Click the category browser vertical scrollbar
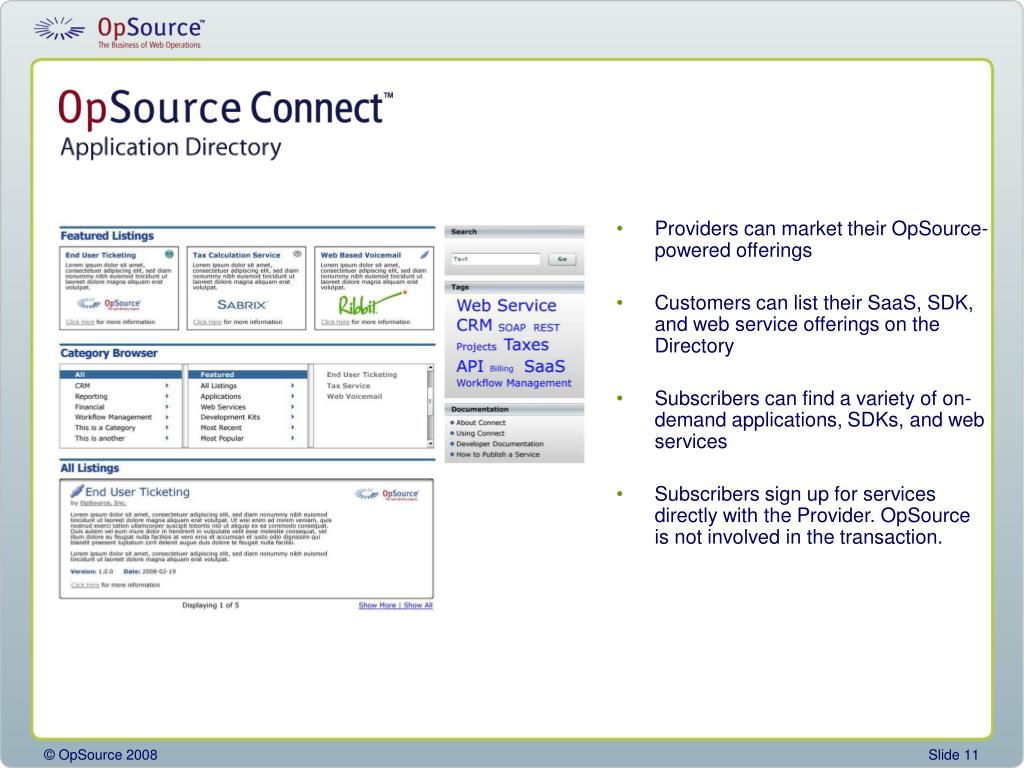1024x768 pixels. pos(430,406)
